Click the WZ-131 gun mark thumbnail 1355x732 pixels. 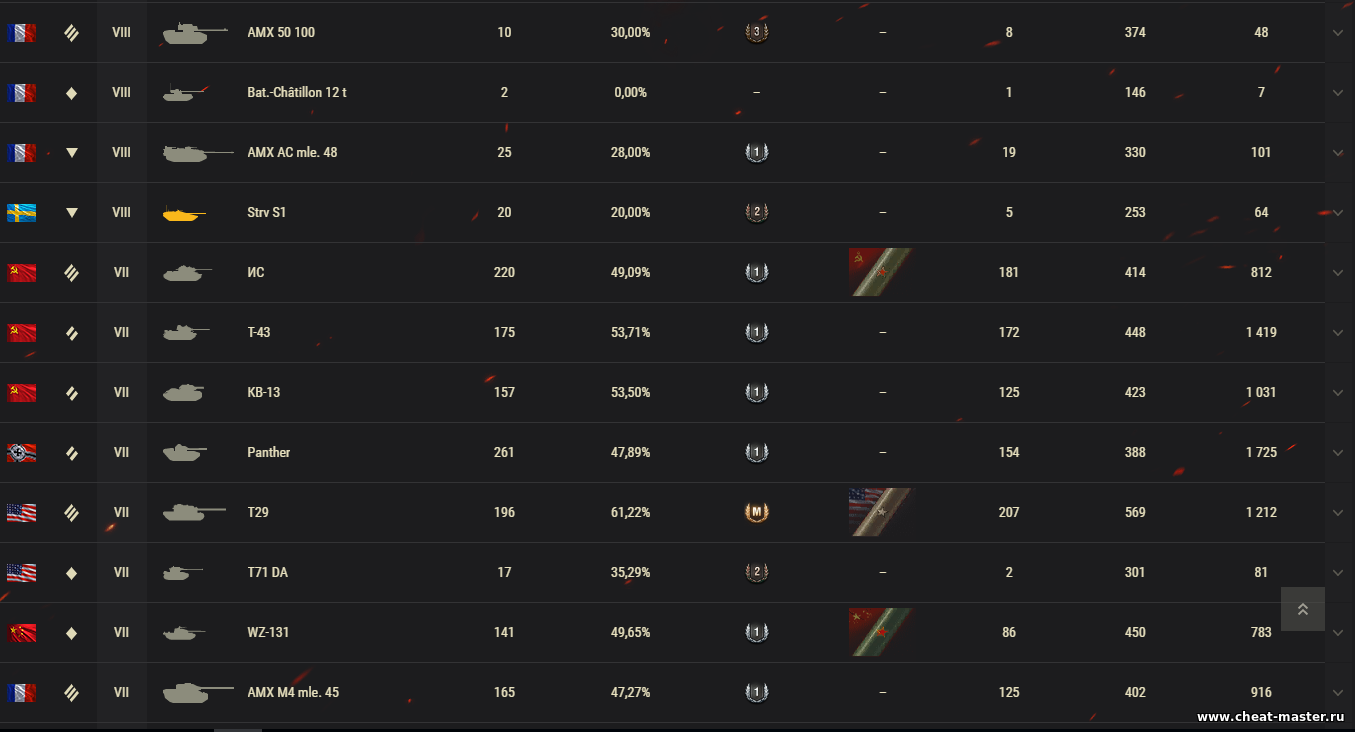coord(880,632)
